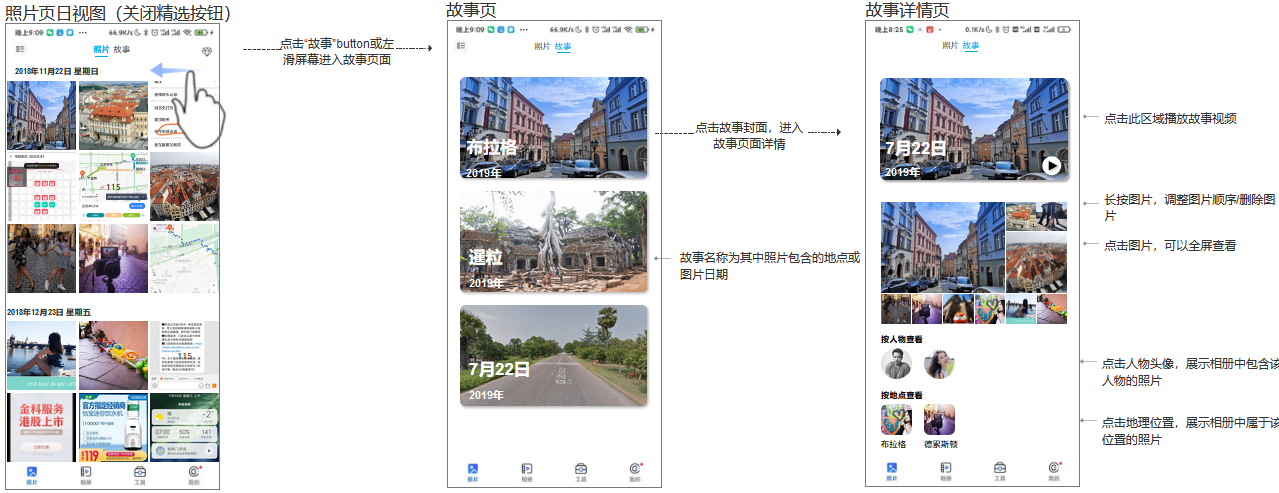Viewport: 1279px width, 493px height.
Task: Open the 德累斯顿 location thumbnail
Action: coord(939,419)
